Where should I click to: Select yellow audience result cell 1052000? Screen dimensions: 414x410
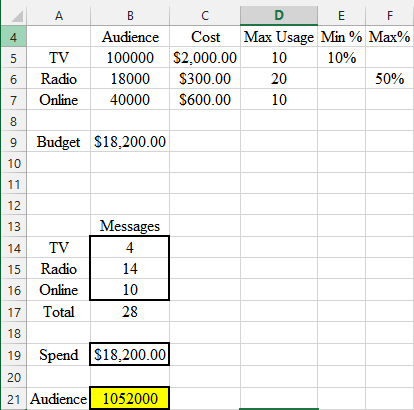click(130, 399)
